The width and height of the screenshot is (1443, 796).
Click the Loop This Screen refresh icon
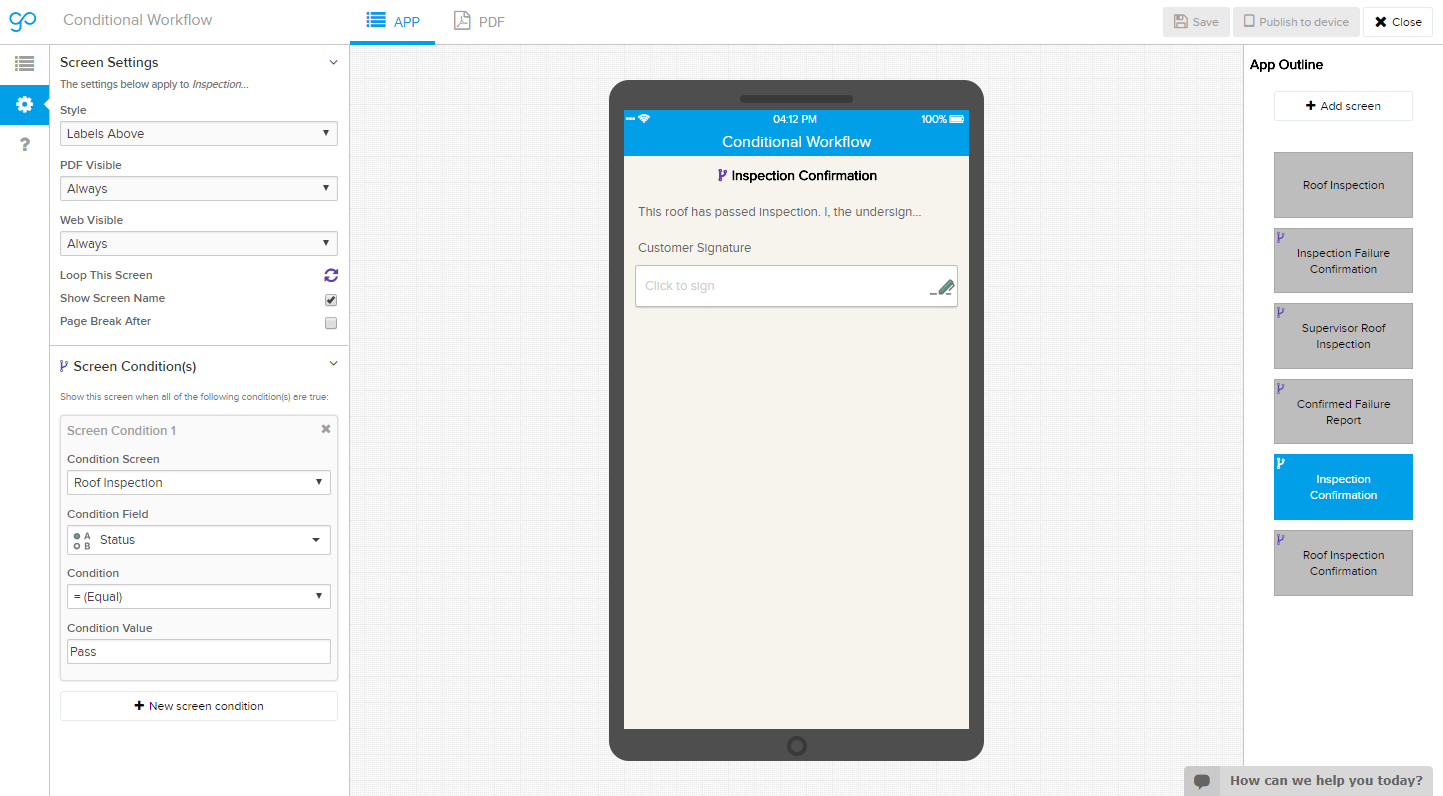[x=331, y=275]
